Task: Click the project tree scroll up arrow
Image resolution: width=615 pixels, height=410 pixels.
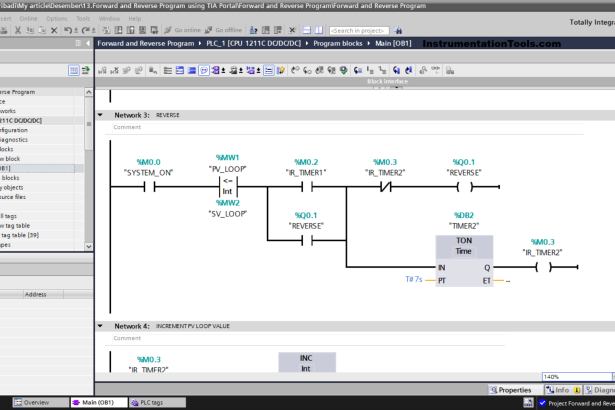Action: (89, 92)
